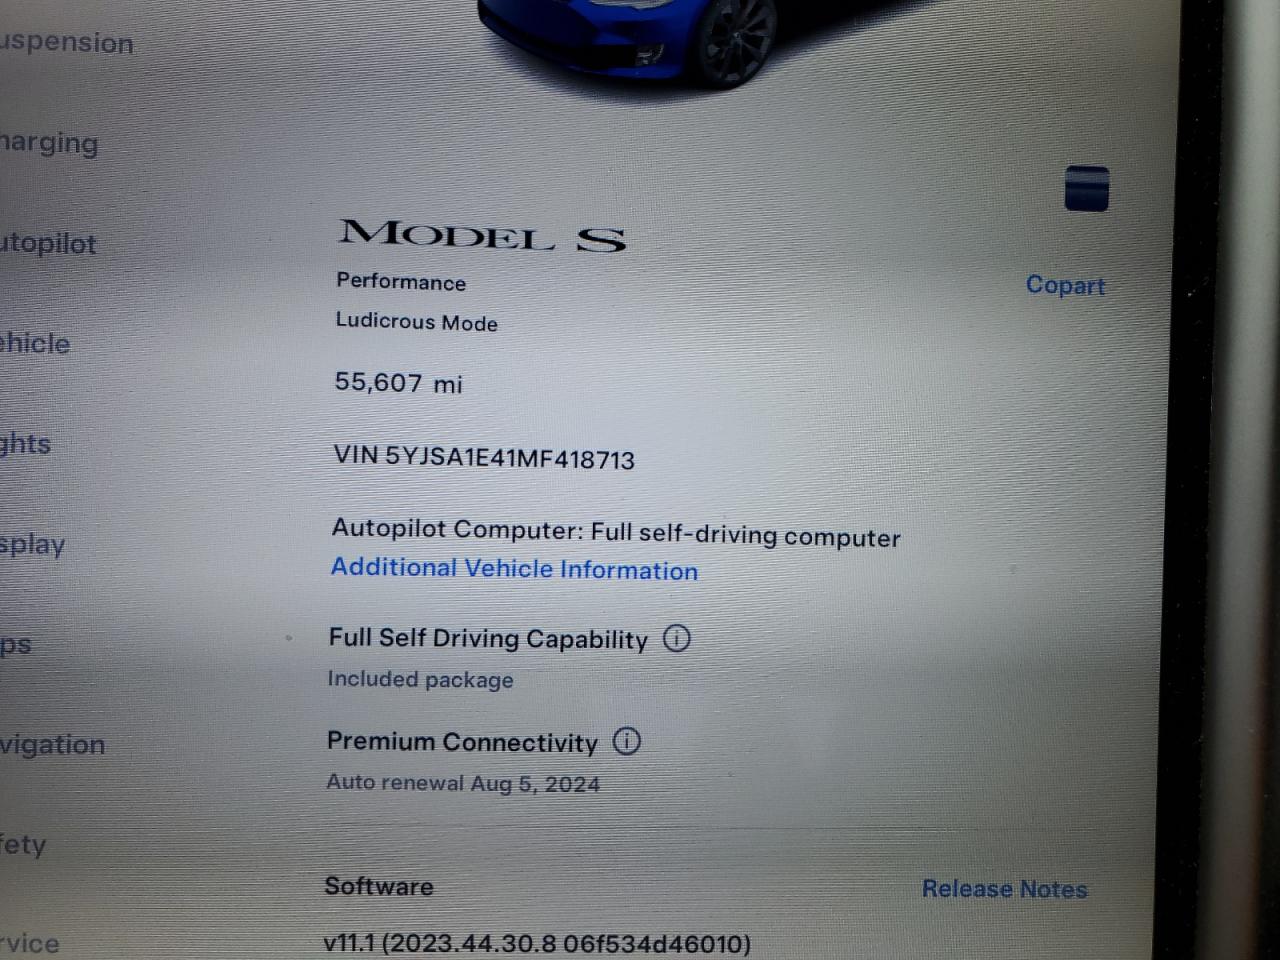This screenshot has height=960, width=1280.
Task: Open the Suspension settings menu
Action: click(x=66, y=42)
